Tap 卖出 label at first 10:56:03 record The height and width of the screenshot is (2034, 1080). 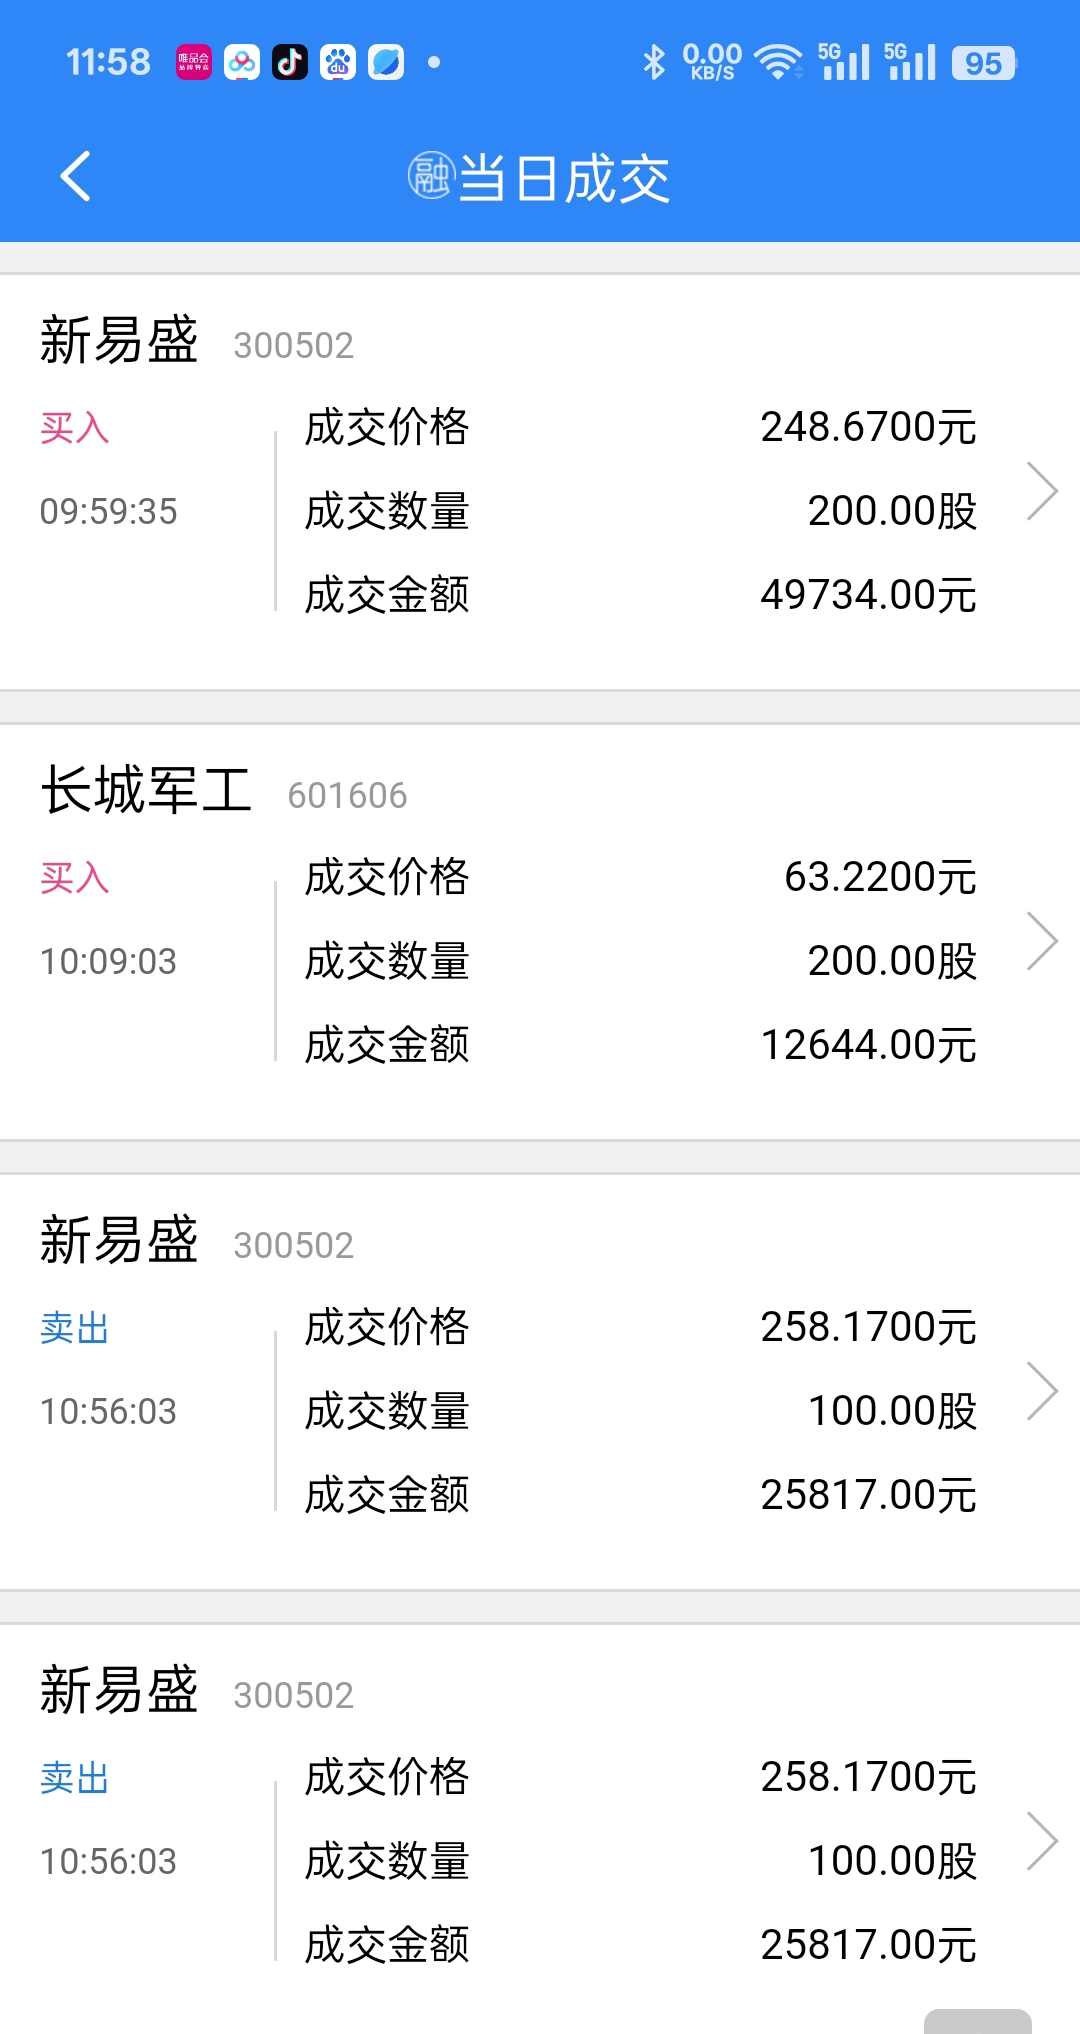[75, 1328]
